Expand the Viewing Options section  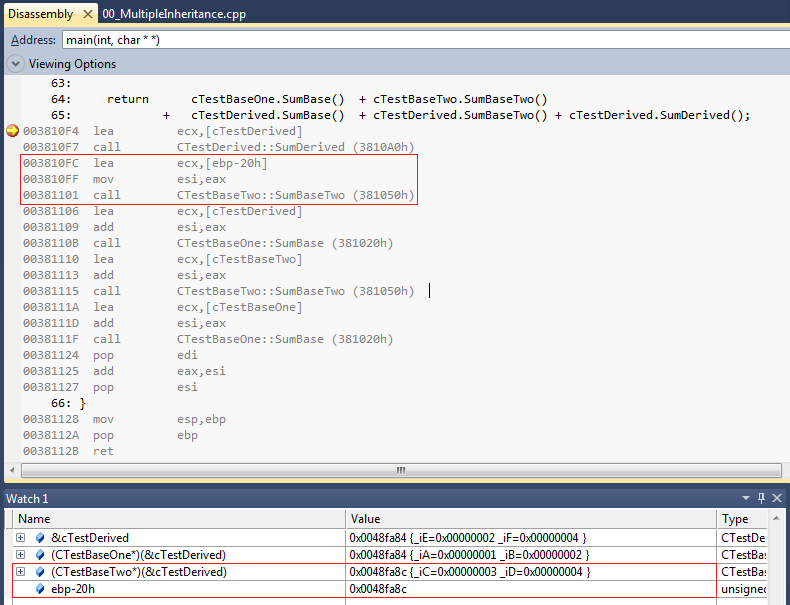(16, 64)
